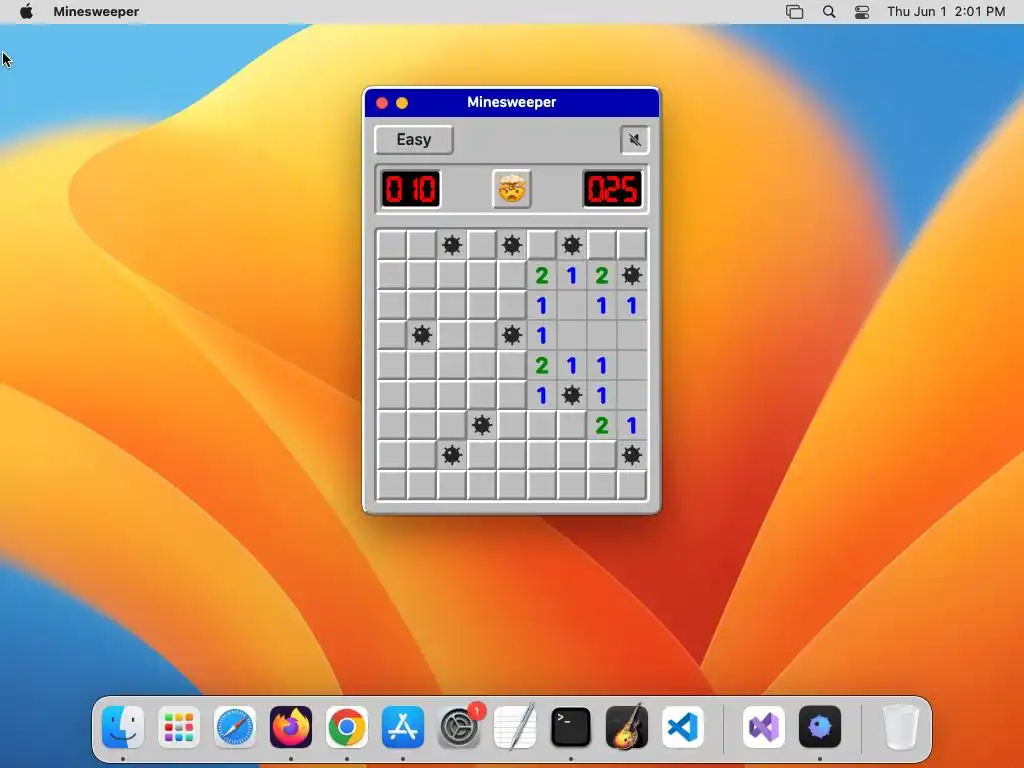The width and height of the screenshot is (1024, 768).
Task: Click the green 2 in the 2 1 1 row
Action: 542,366
